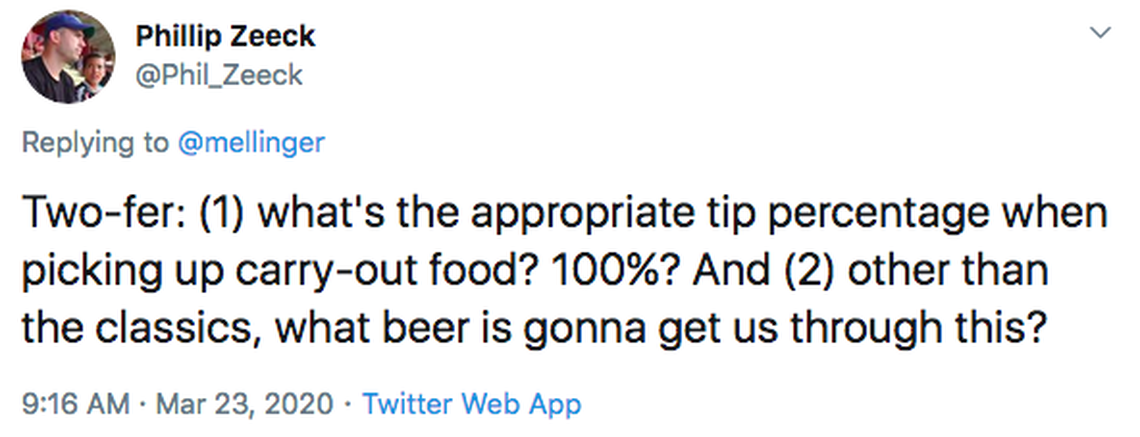
Task: Click the word "beer" in the tweet
Action: (x=497, y=329)
